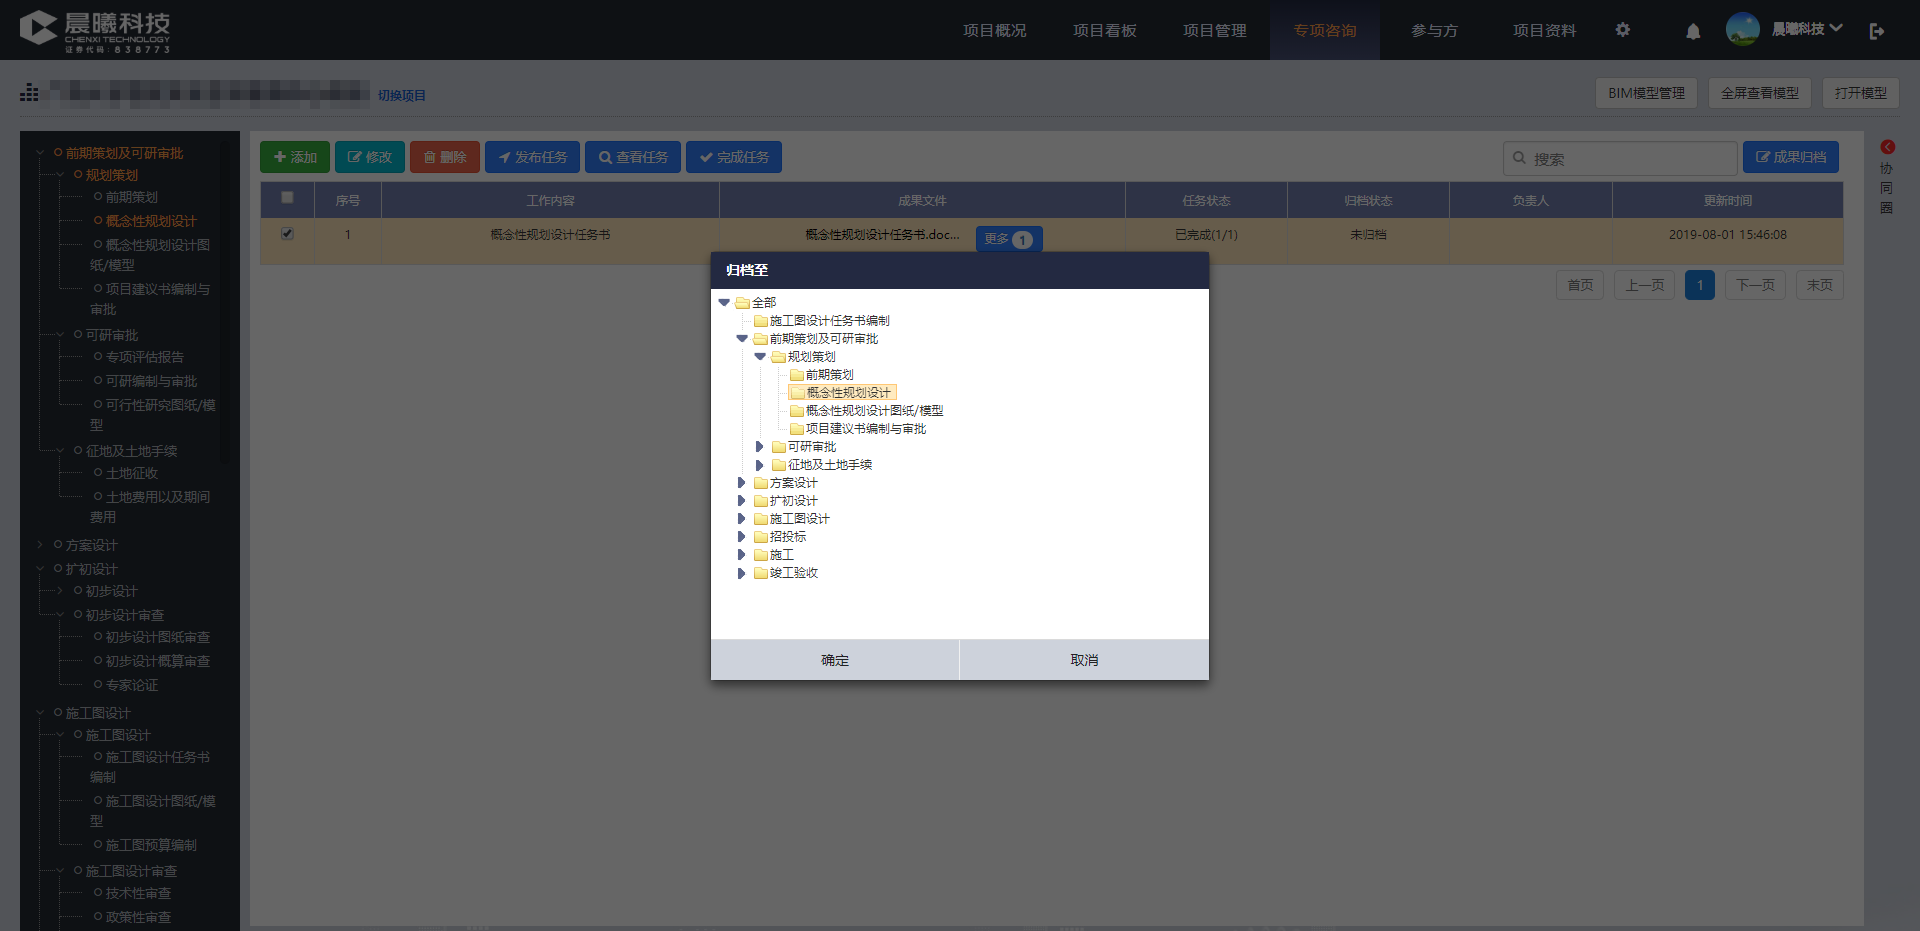Open the 项目资料 menu

[x=1544, y=30]
